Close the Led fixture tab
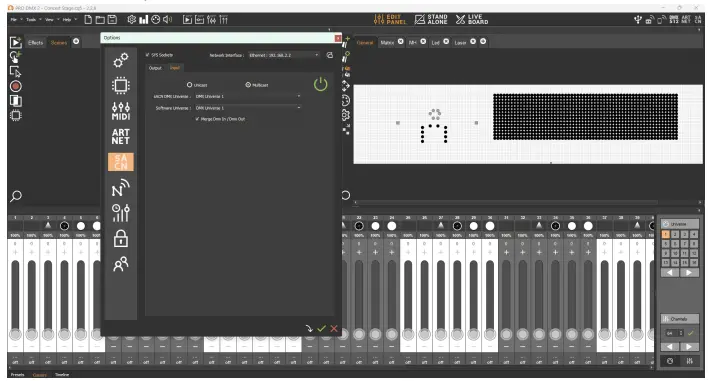This screenshot has width=710, height=381. (446, 41)
